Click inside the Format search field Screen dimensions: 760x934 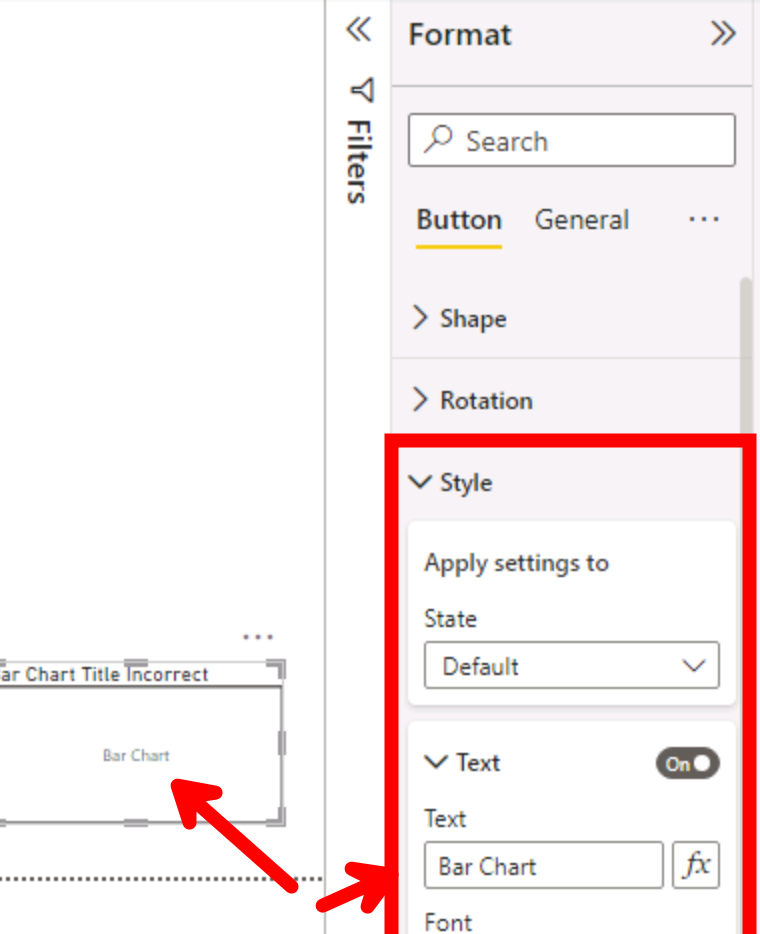pyautogui.click(x=571, y=140)
